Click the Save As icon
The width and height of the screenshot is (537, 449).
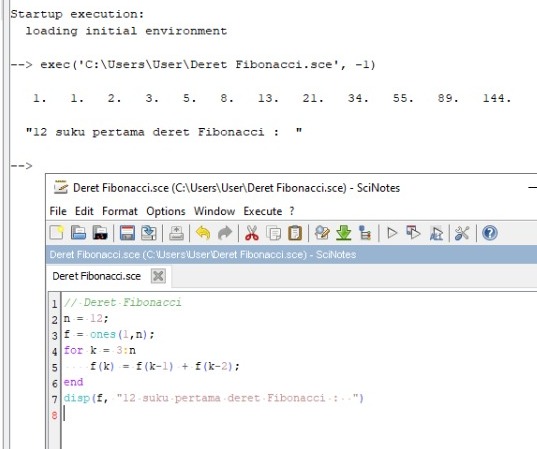149,233
